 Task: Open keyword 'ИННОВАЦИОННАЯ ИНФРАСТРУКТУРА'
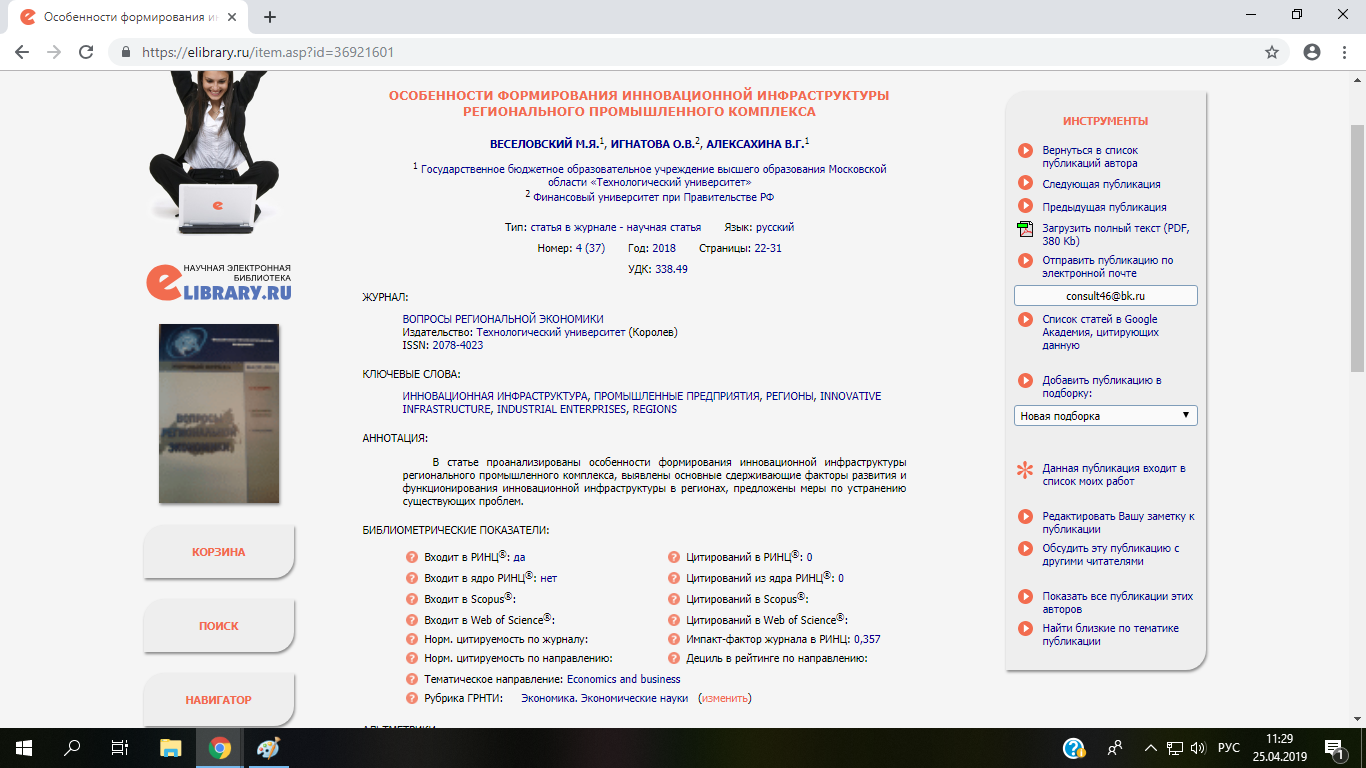coord(495,397)
